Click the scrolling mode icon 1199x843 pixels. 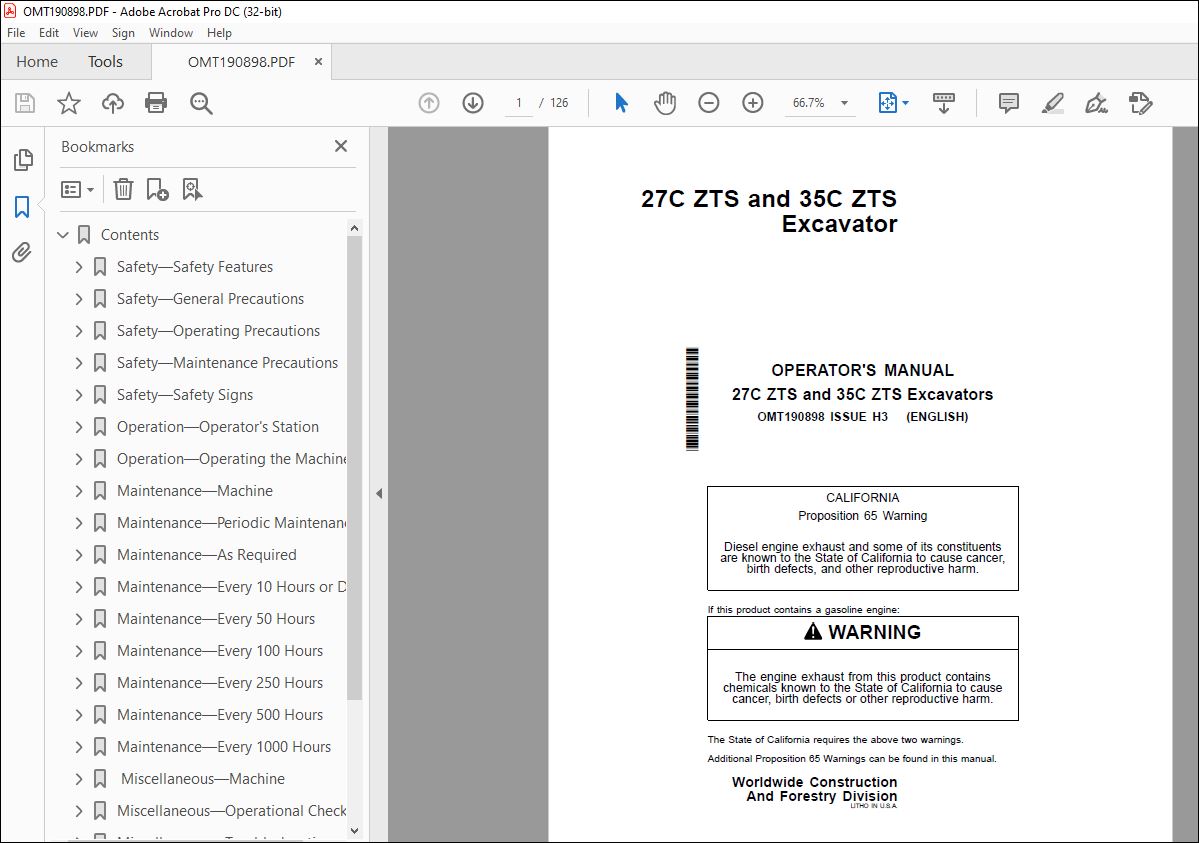(x=944, y=103)
